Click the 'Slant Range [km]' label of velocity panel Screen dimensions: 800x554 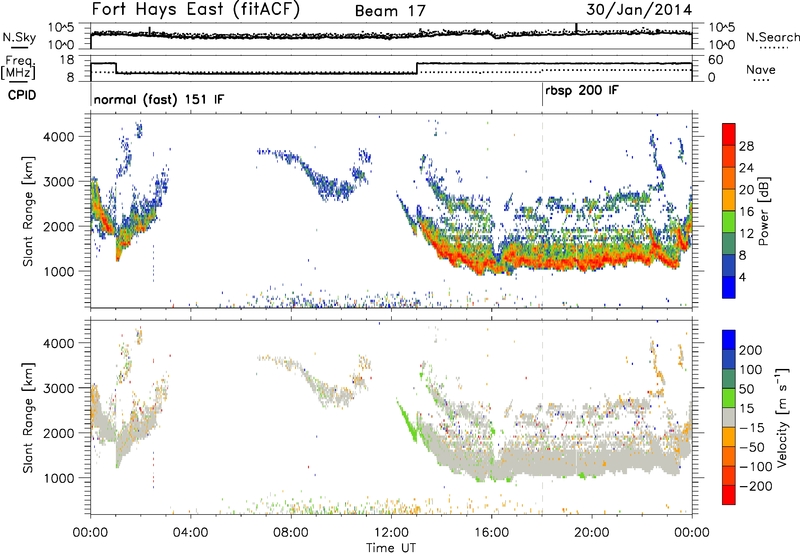click(28, 418)
